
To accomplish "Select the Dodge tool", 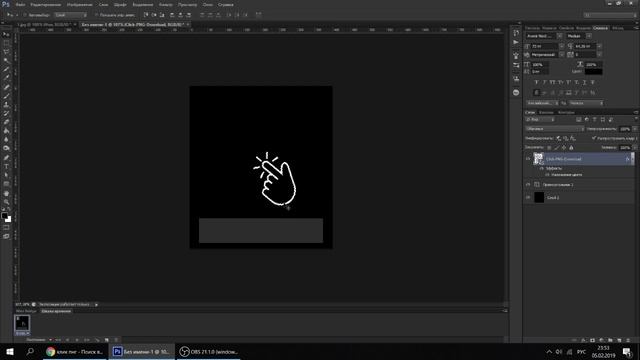I will [x=6, y=149].
